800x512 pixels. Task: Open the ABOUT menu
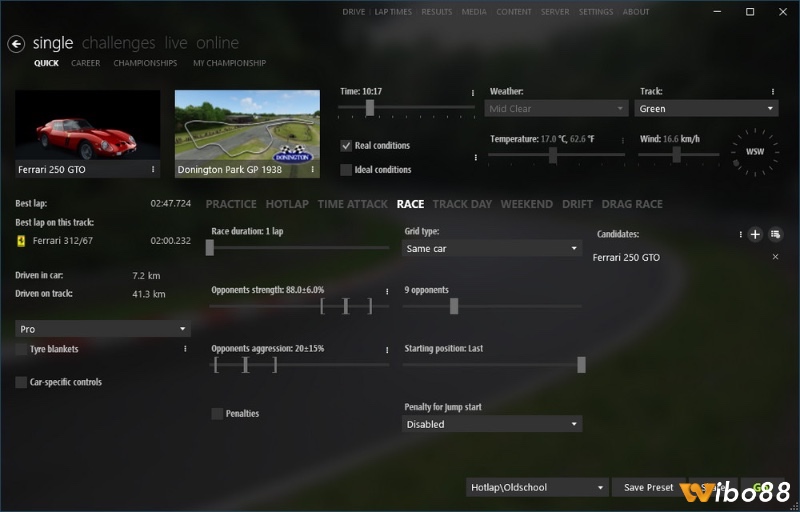pyautogui.click(x=636, y=12)
